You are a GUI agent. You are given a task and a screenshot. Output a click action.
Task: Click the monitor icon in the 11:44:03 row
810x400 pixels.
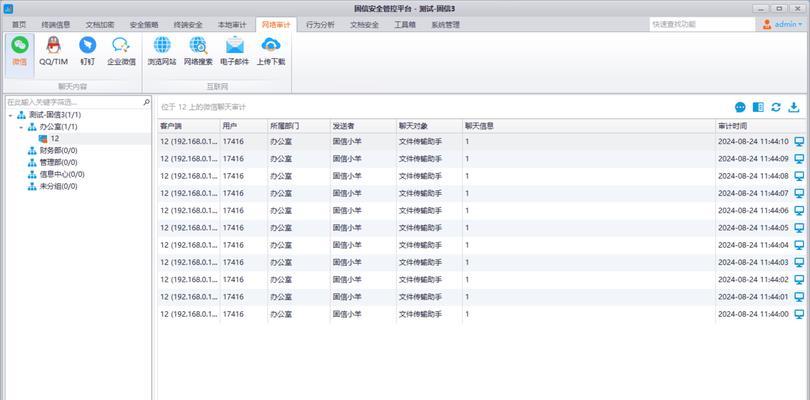799,262
